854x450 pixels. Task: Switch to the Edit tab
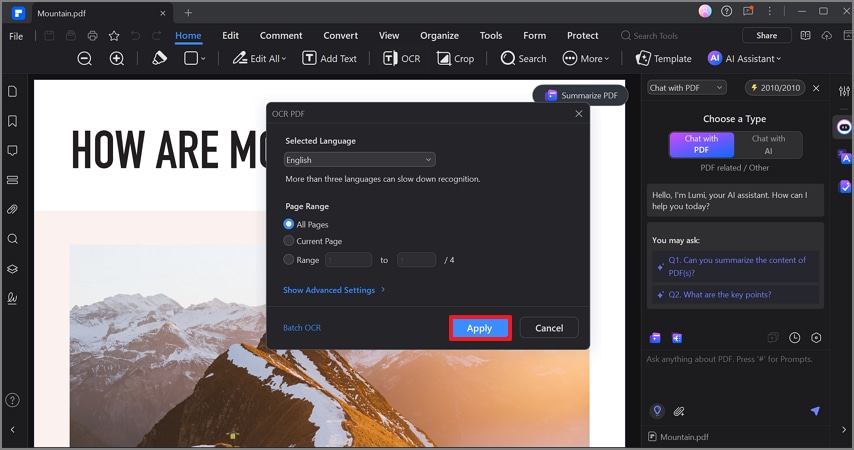point(230,35)
